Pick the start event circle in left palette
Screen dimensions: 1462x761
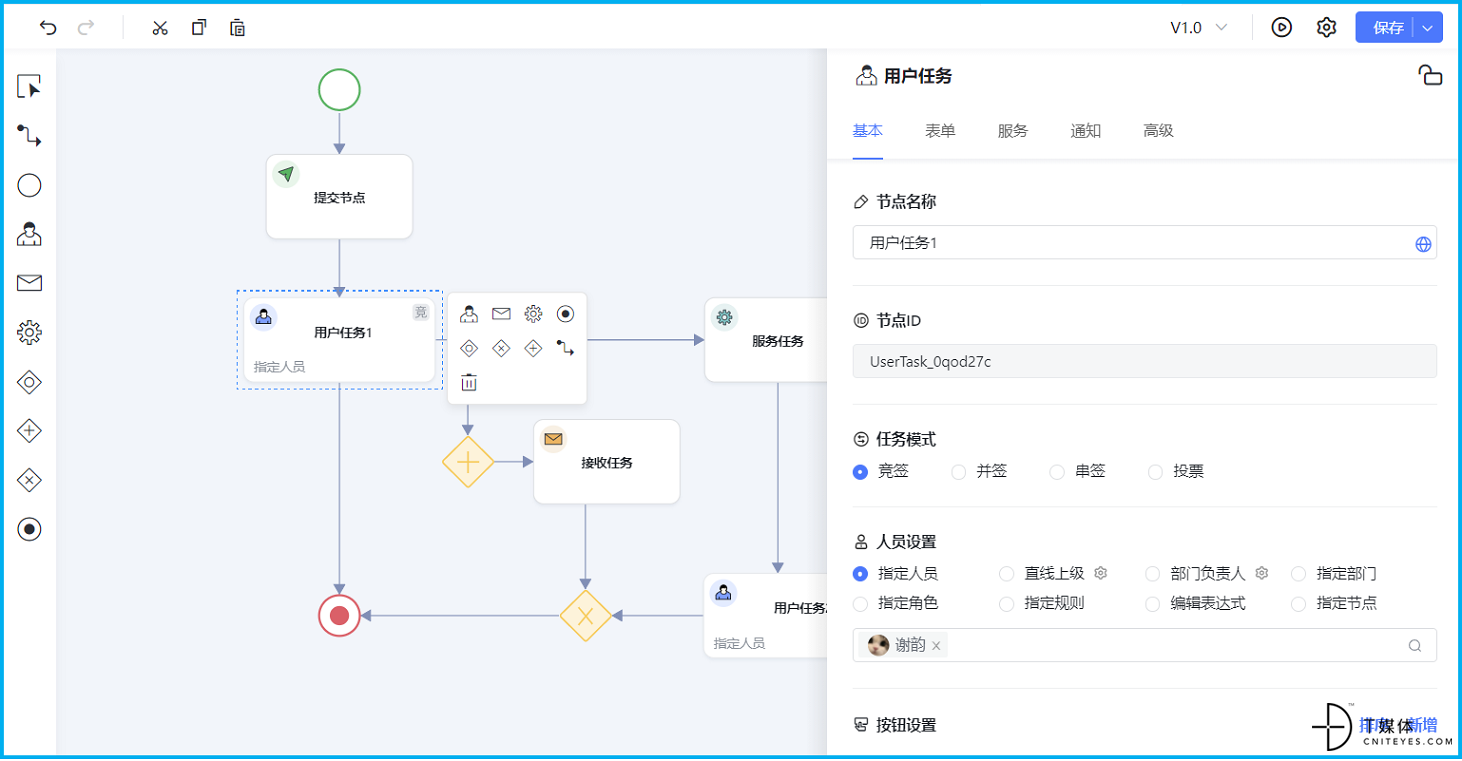(29, 185)
